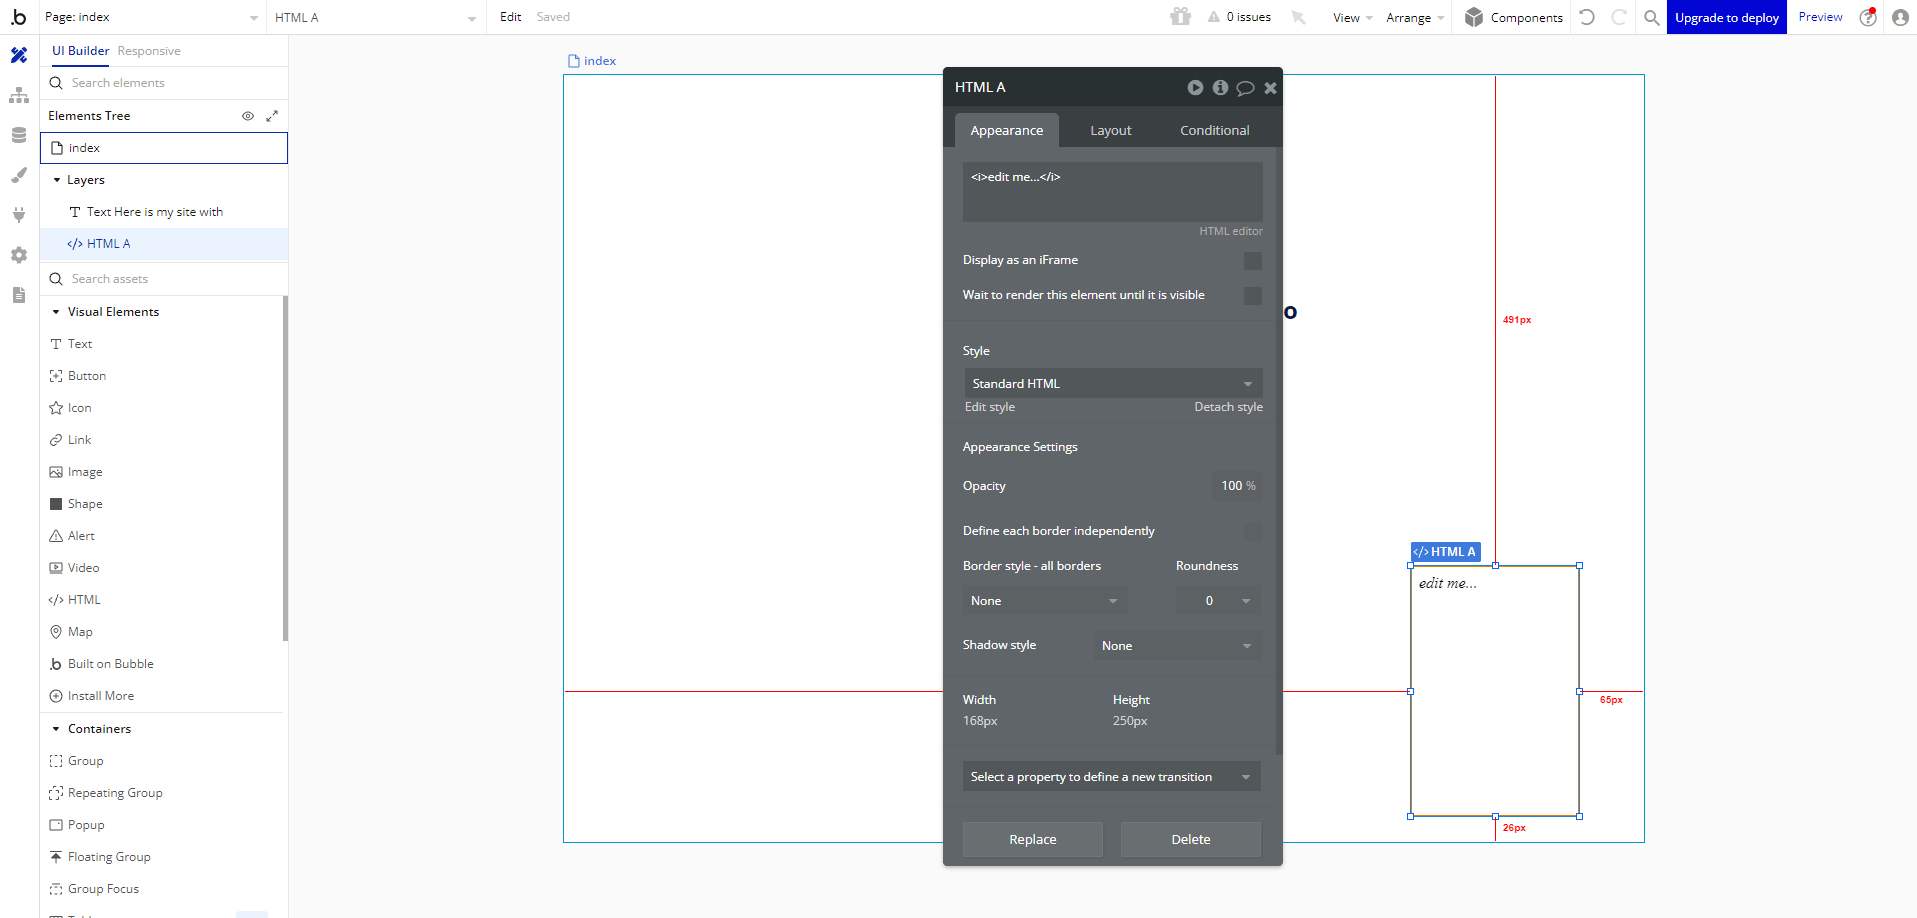This screenshot has width=1917, height=918.
Task: Click the search magnifier in the top bar
Action: pos(1651,17)
